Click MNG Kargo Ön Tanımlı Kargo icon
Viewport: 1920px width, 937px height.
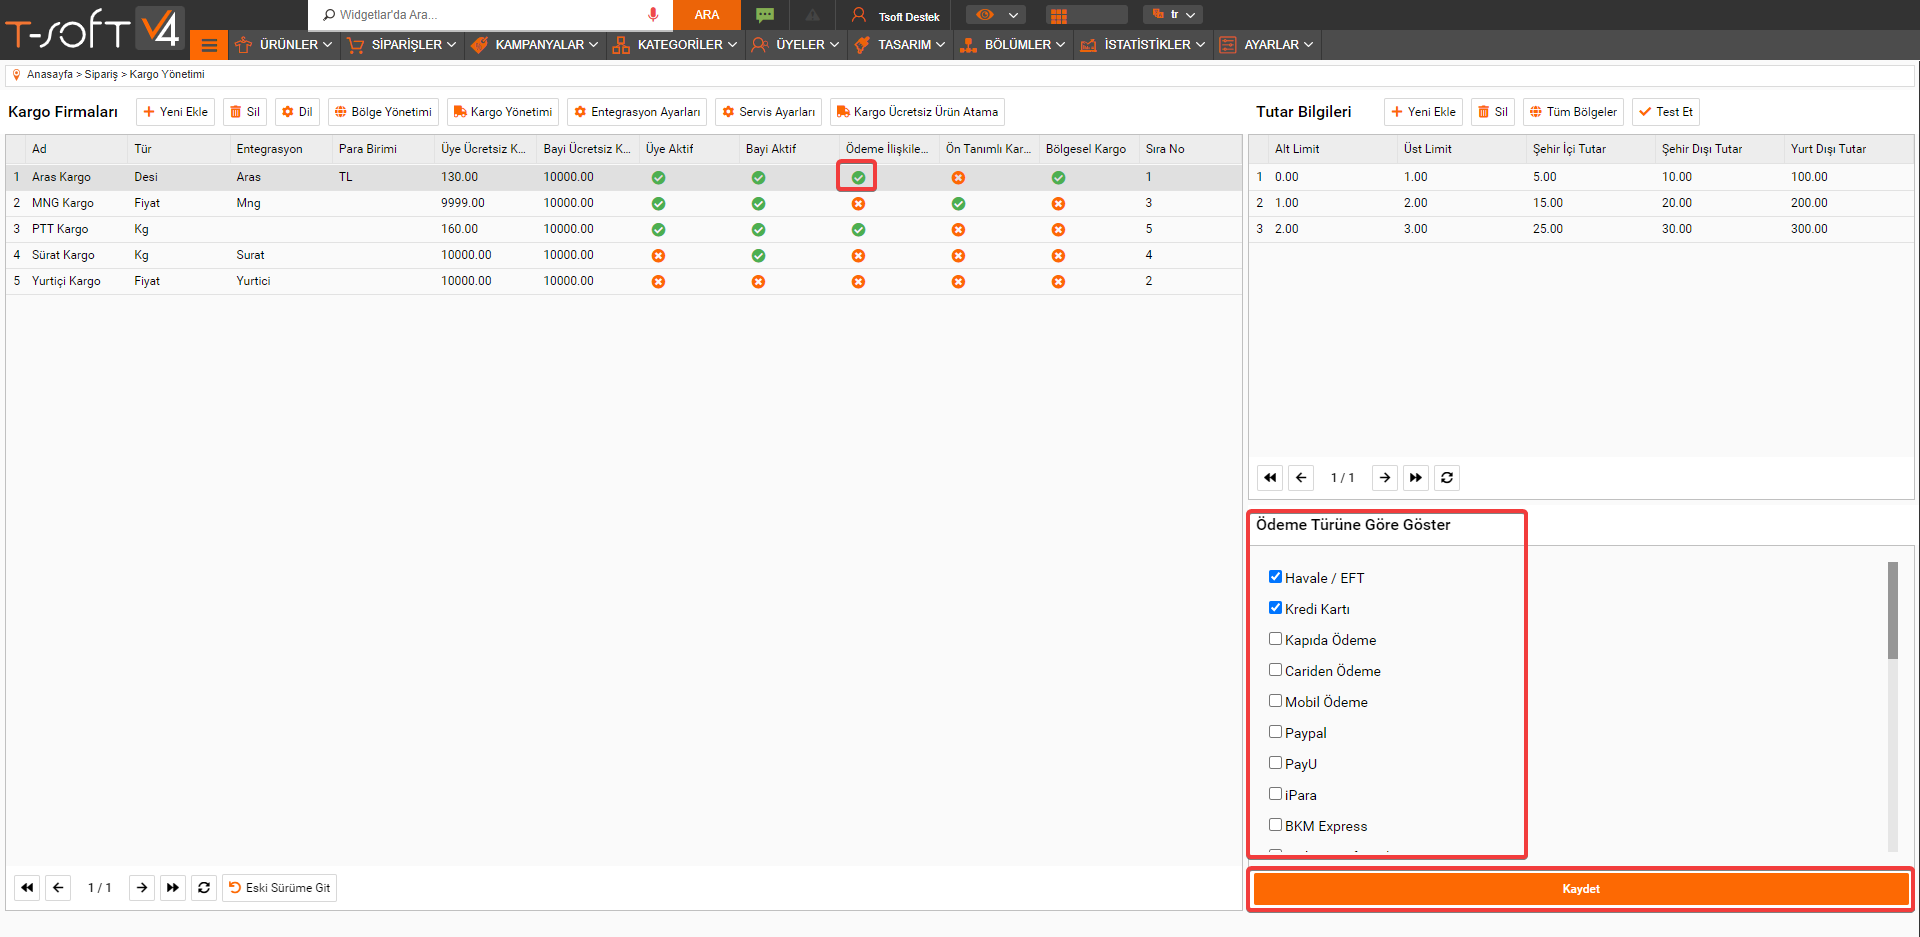pyautogui.click(x=958, y=204)
